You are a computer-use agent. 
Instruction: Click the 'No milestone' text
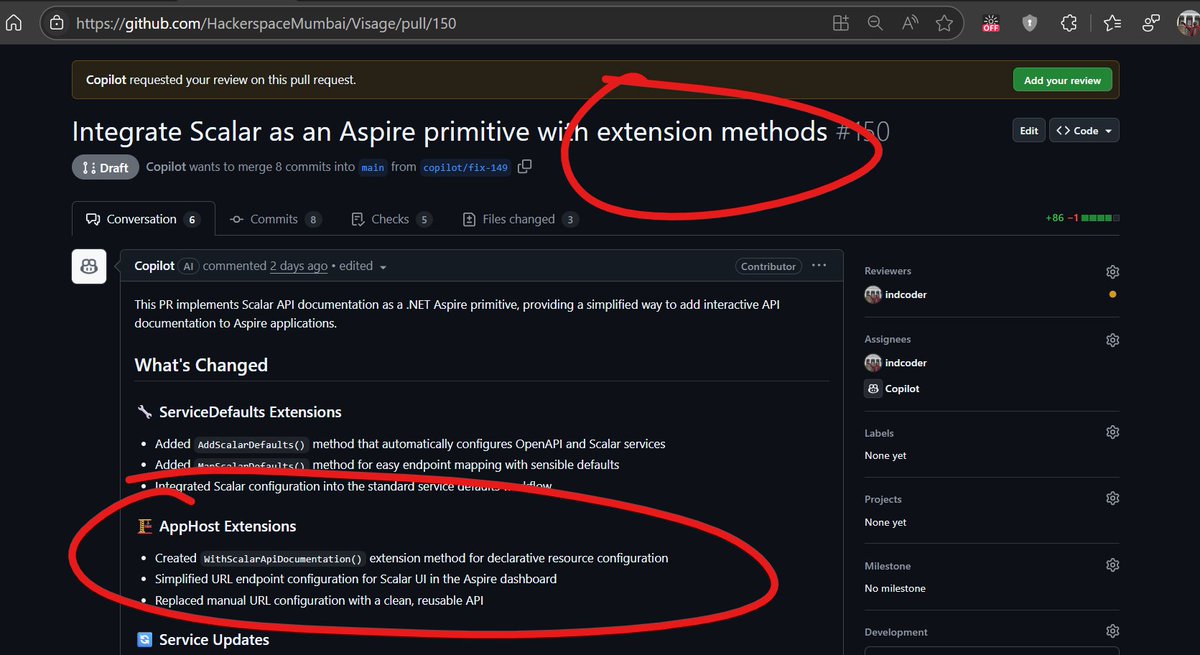point(895,588)
